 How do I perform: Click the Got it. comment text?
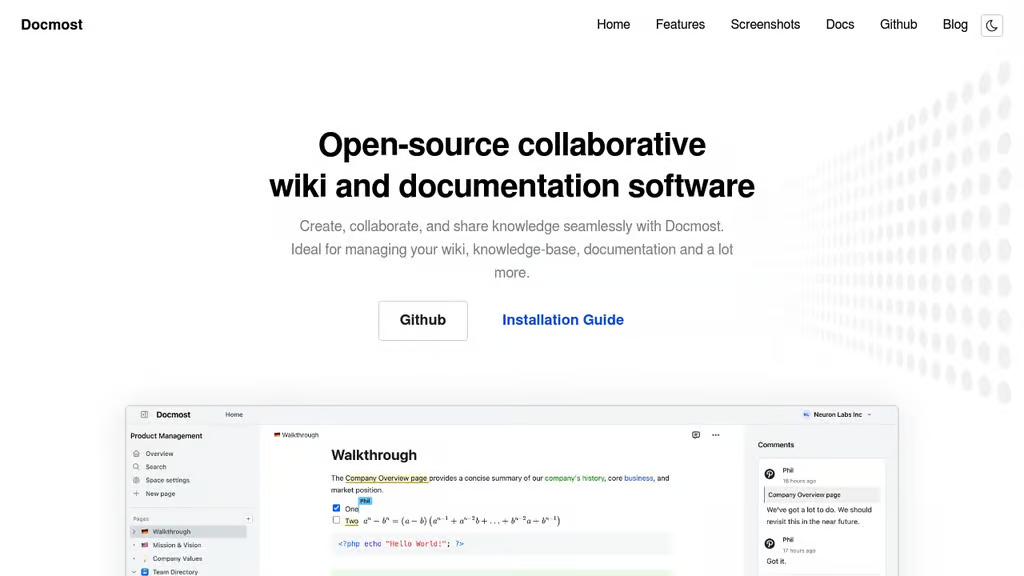click(776, 562)
